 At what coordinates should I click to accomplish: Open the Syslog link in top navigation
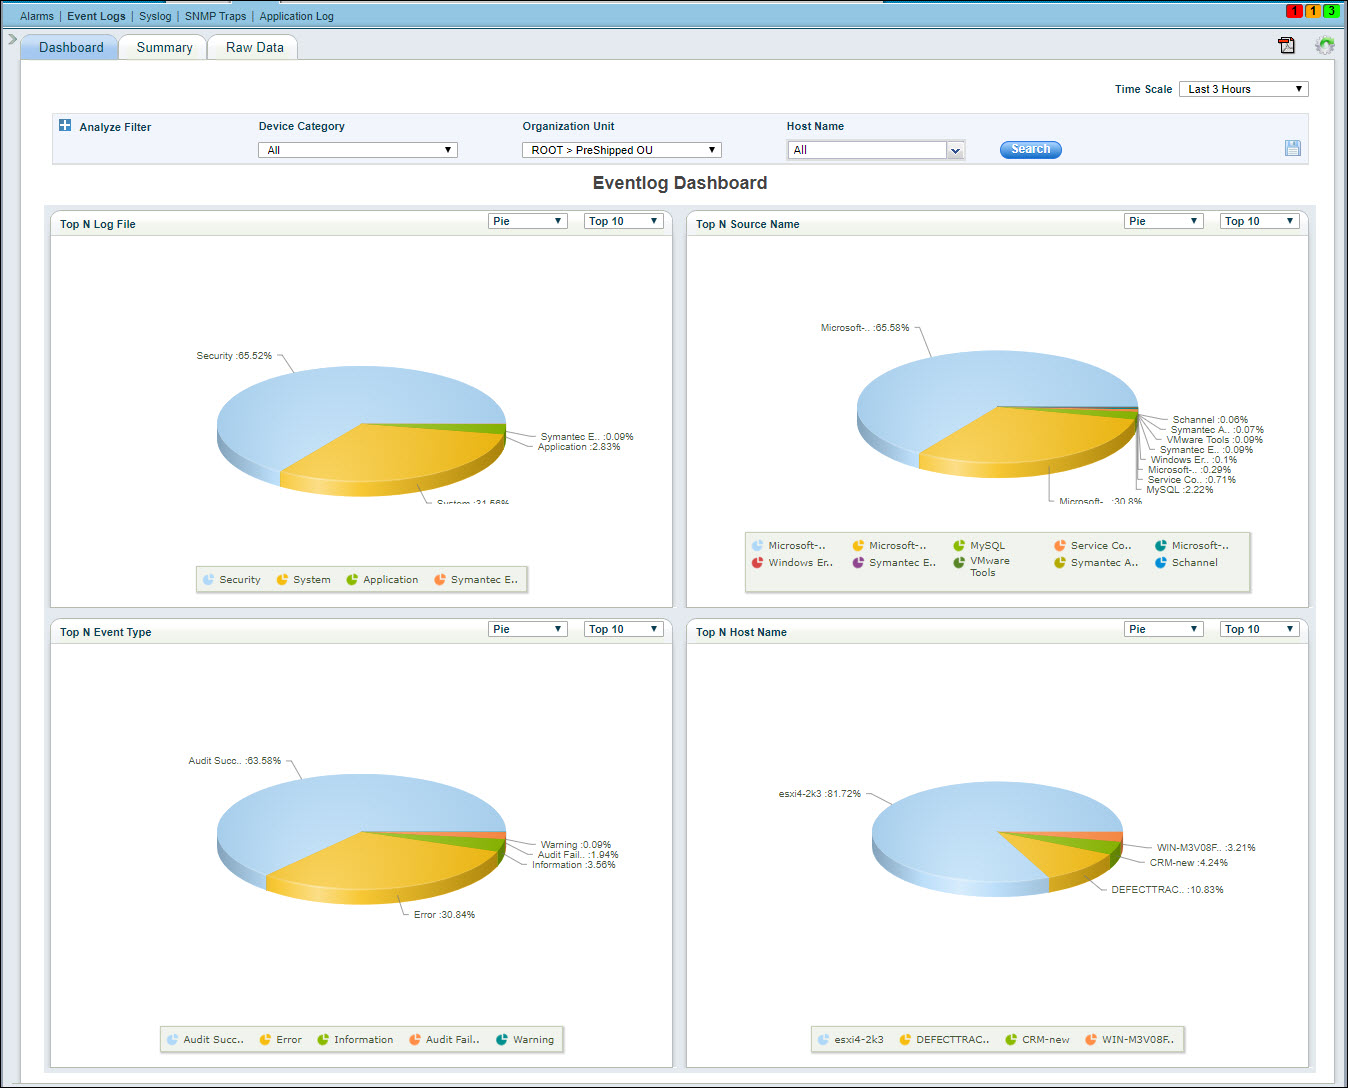click(x=155, y=16)
